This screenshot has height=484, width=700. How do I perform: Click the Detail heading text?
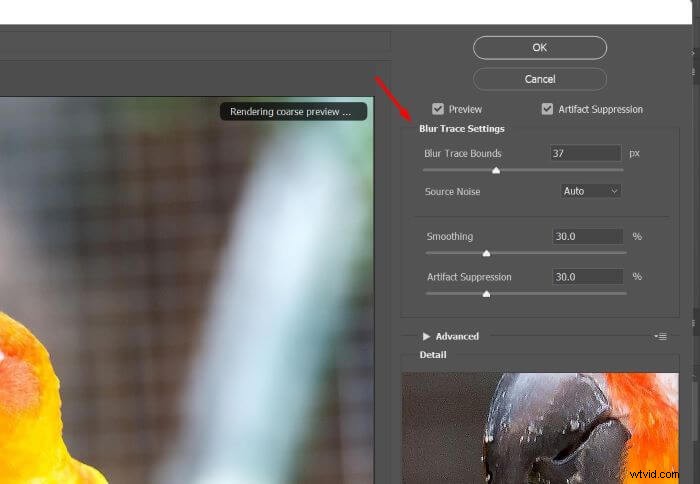coord(433,355)
